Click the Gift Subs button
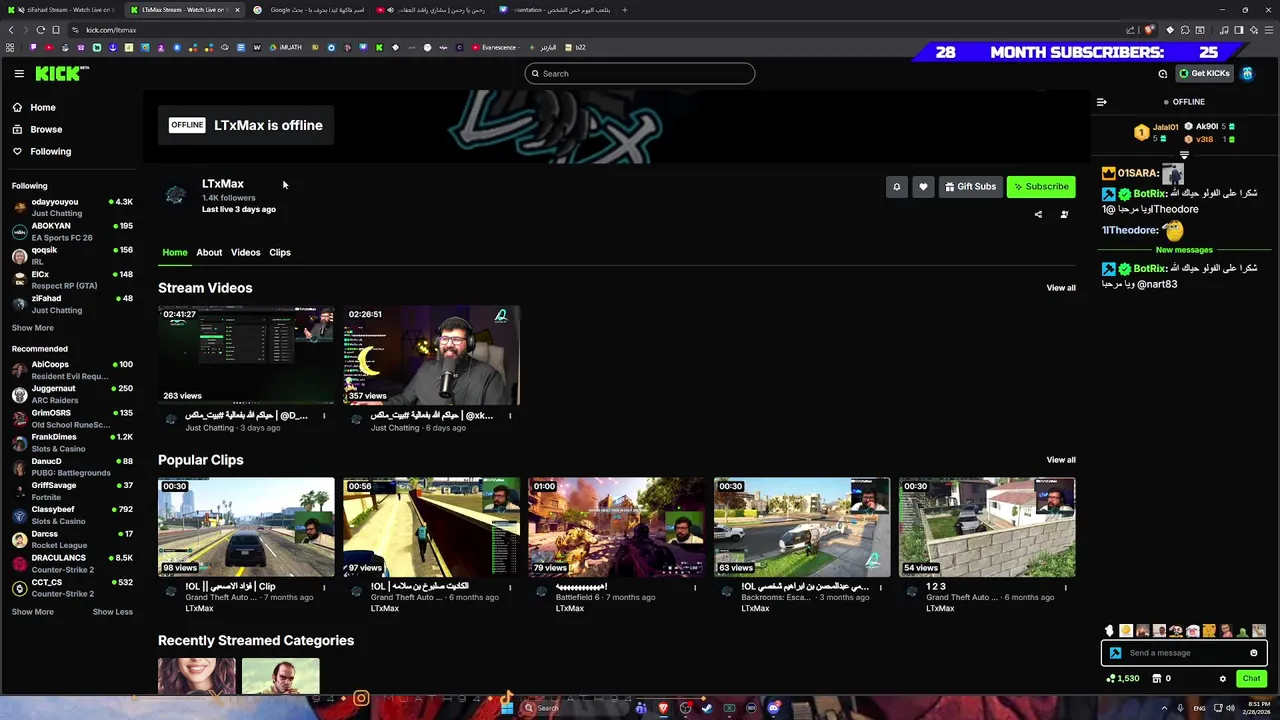The width and height of the screenshot is (1280, 720). click(x=970, y=186)
